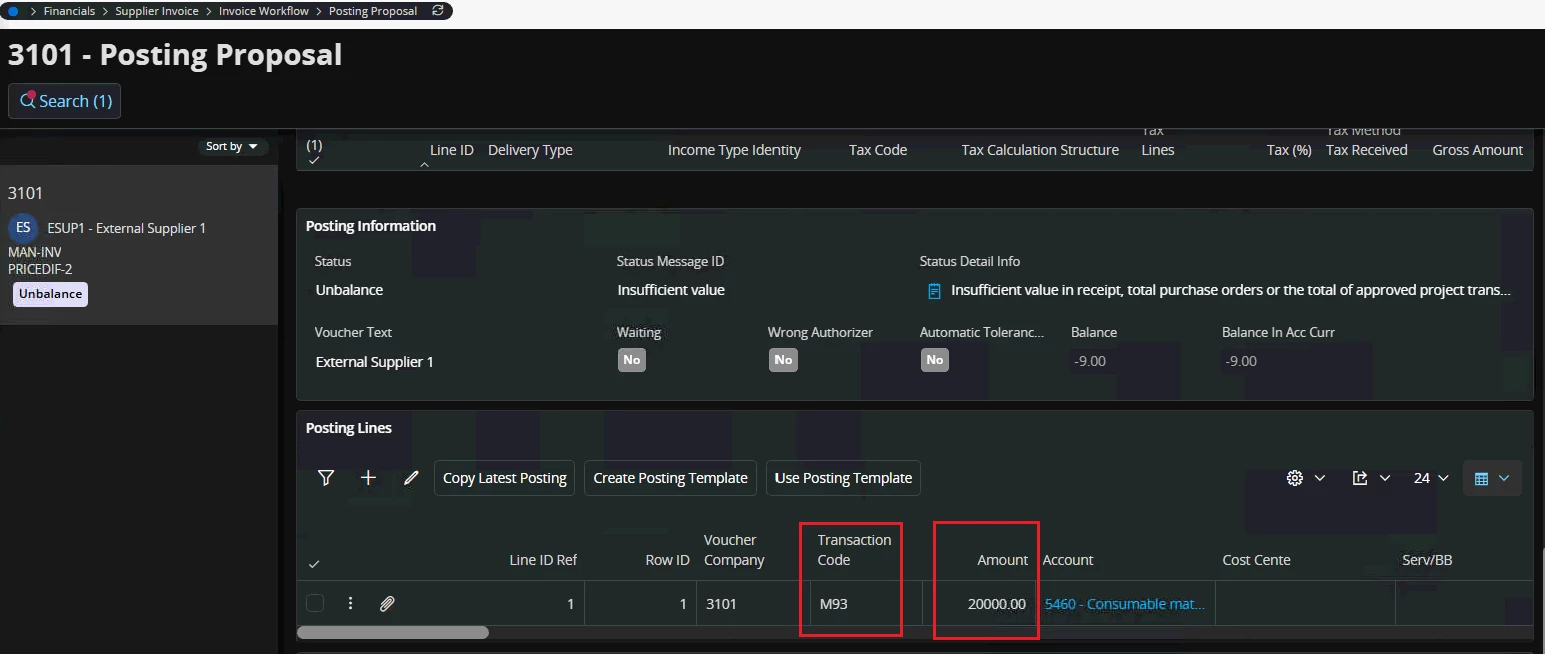1545x654 pixels.
Task: Click the Copy Latest Posting button
Action: 505,478
